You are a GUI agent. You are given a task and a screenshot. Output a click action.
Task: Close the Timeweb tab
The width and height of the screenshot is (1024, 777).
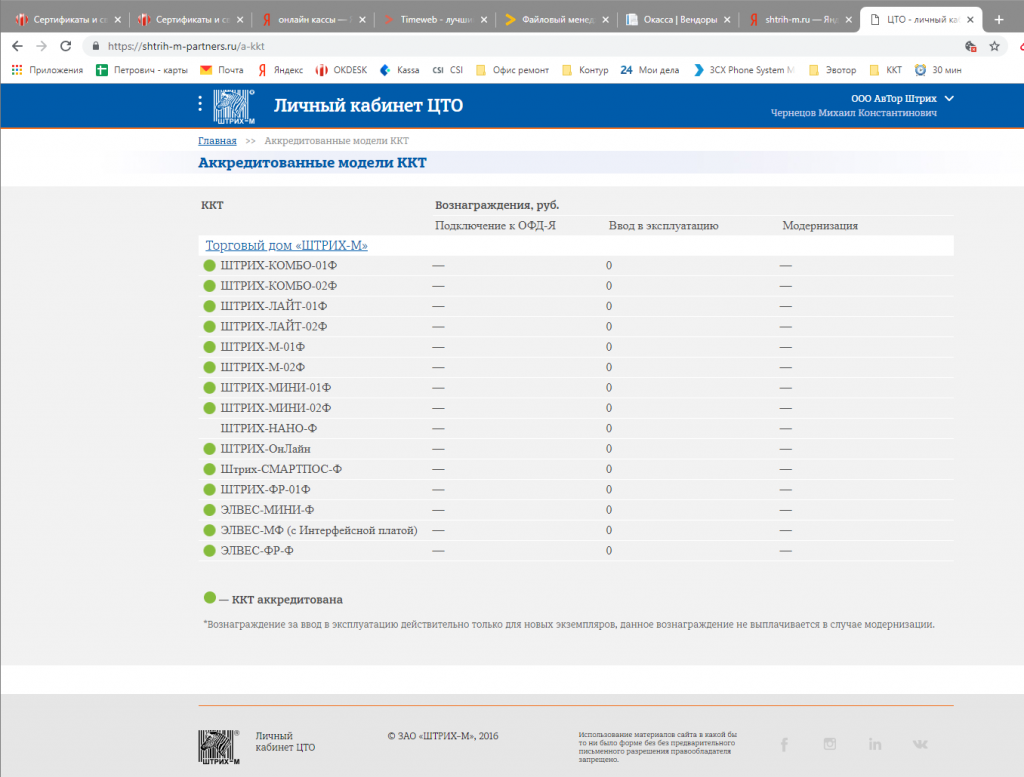point(483,20)
